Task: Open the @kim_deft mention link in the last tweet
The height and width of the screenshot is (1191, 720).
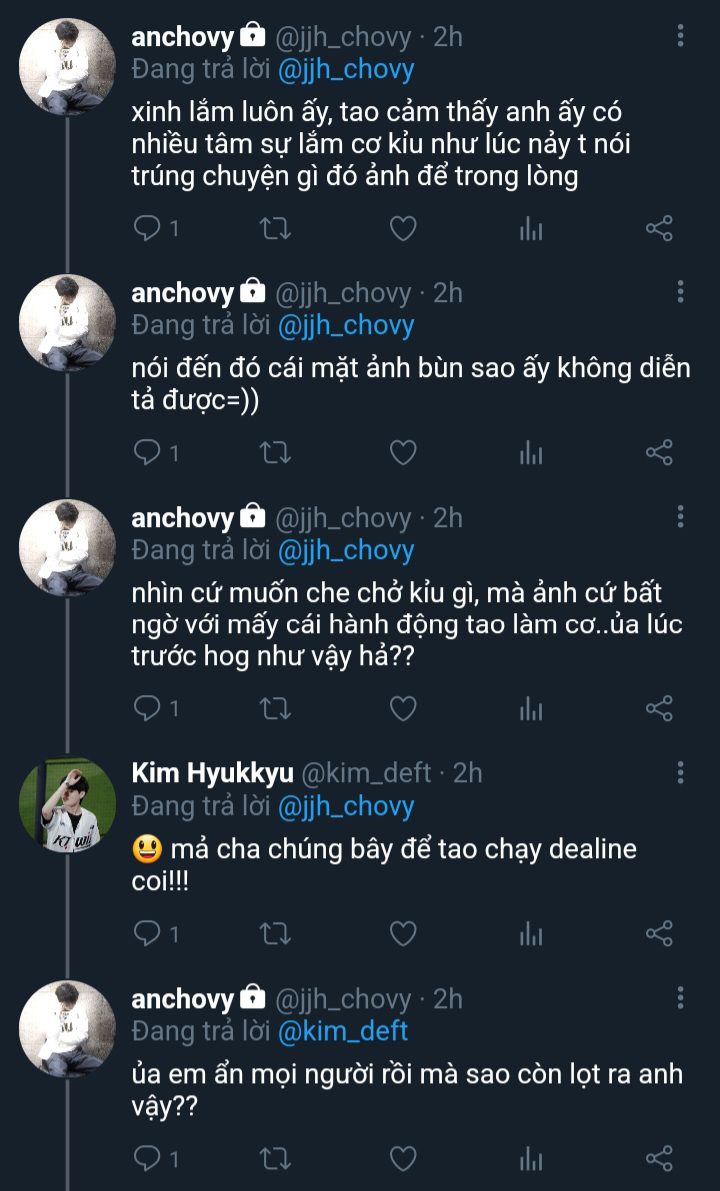Action: point(342,1030)
